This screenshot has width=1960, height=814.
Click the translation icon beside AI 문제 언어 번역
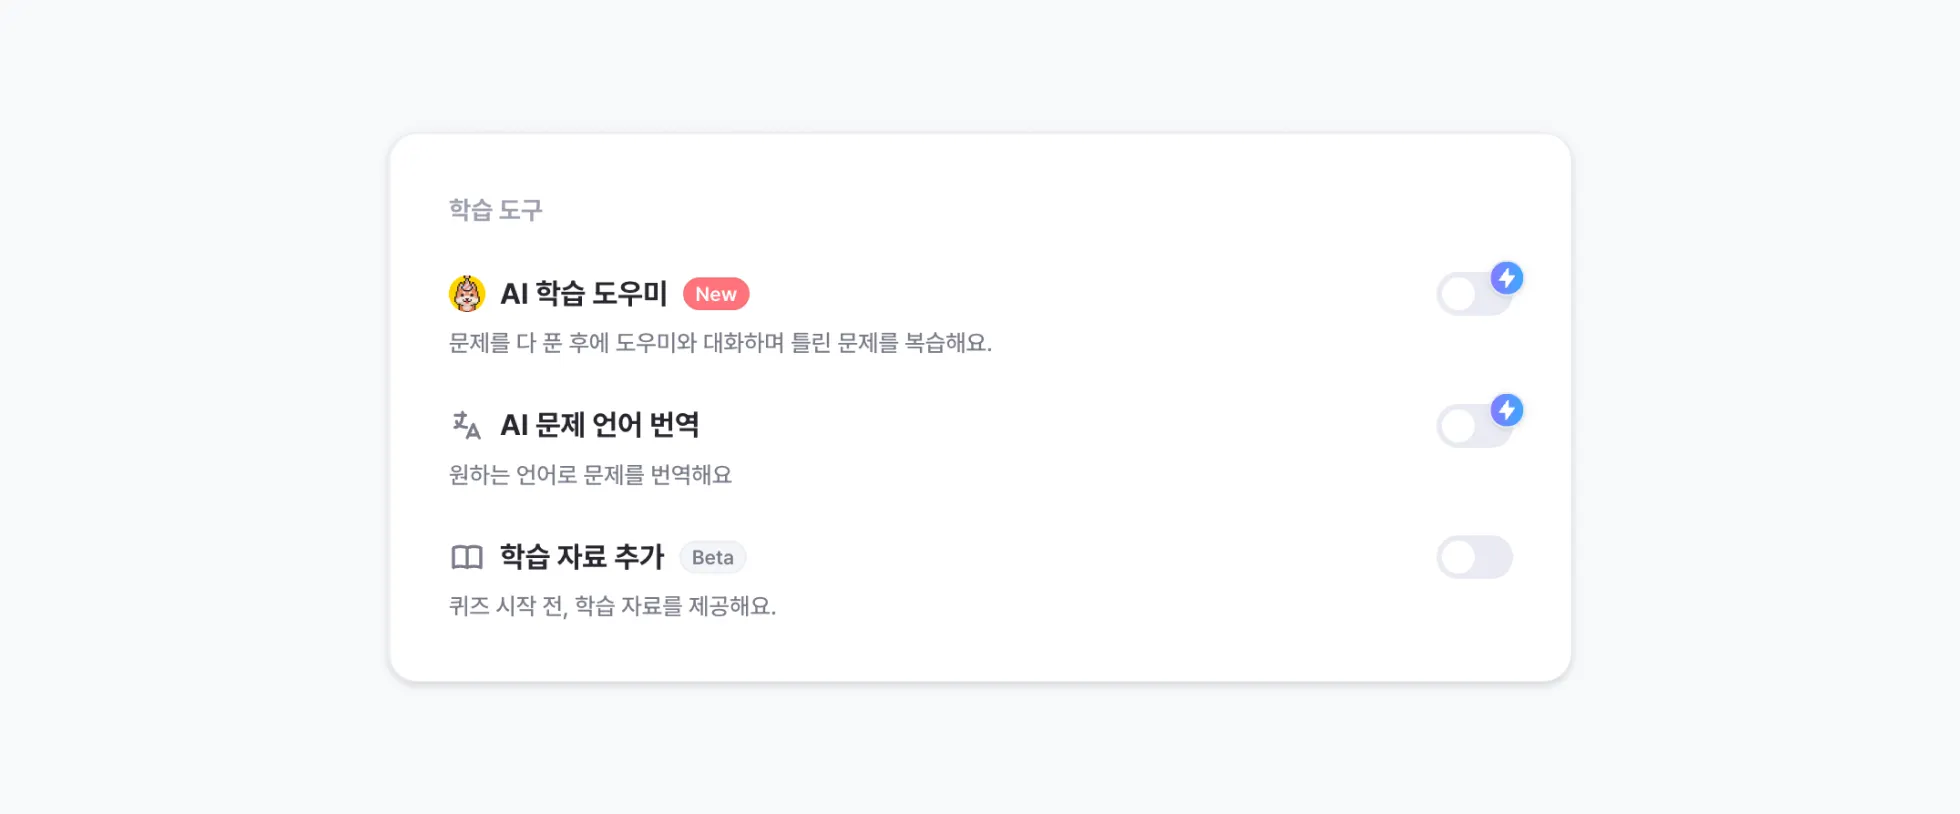pyautogui.click(x=466, y=425)
